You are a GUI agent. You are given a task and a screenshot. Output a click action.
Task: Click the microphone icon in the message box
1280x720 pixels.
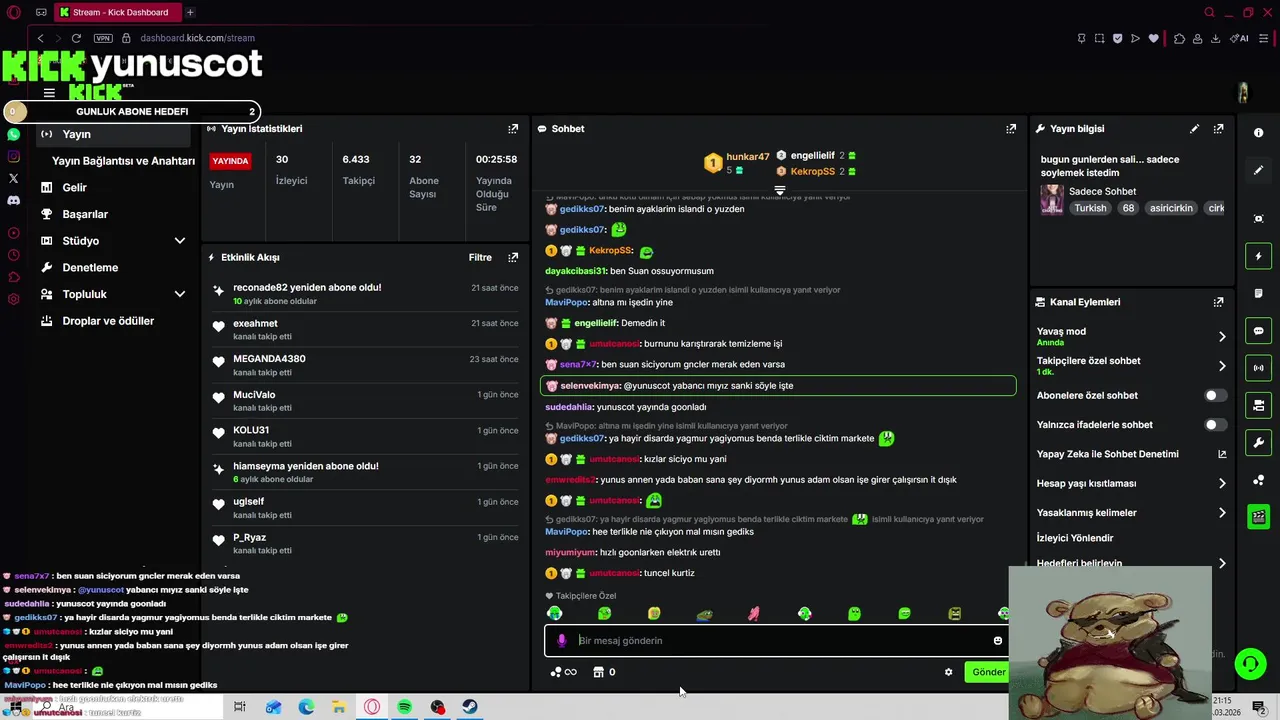562,641
